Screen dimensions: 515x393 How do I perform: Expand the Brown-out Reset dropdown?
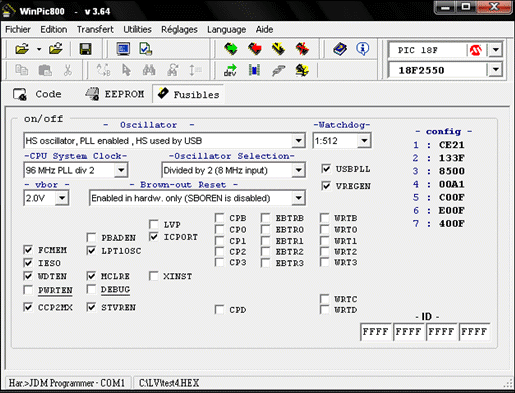(x=299, y=198)
